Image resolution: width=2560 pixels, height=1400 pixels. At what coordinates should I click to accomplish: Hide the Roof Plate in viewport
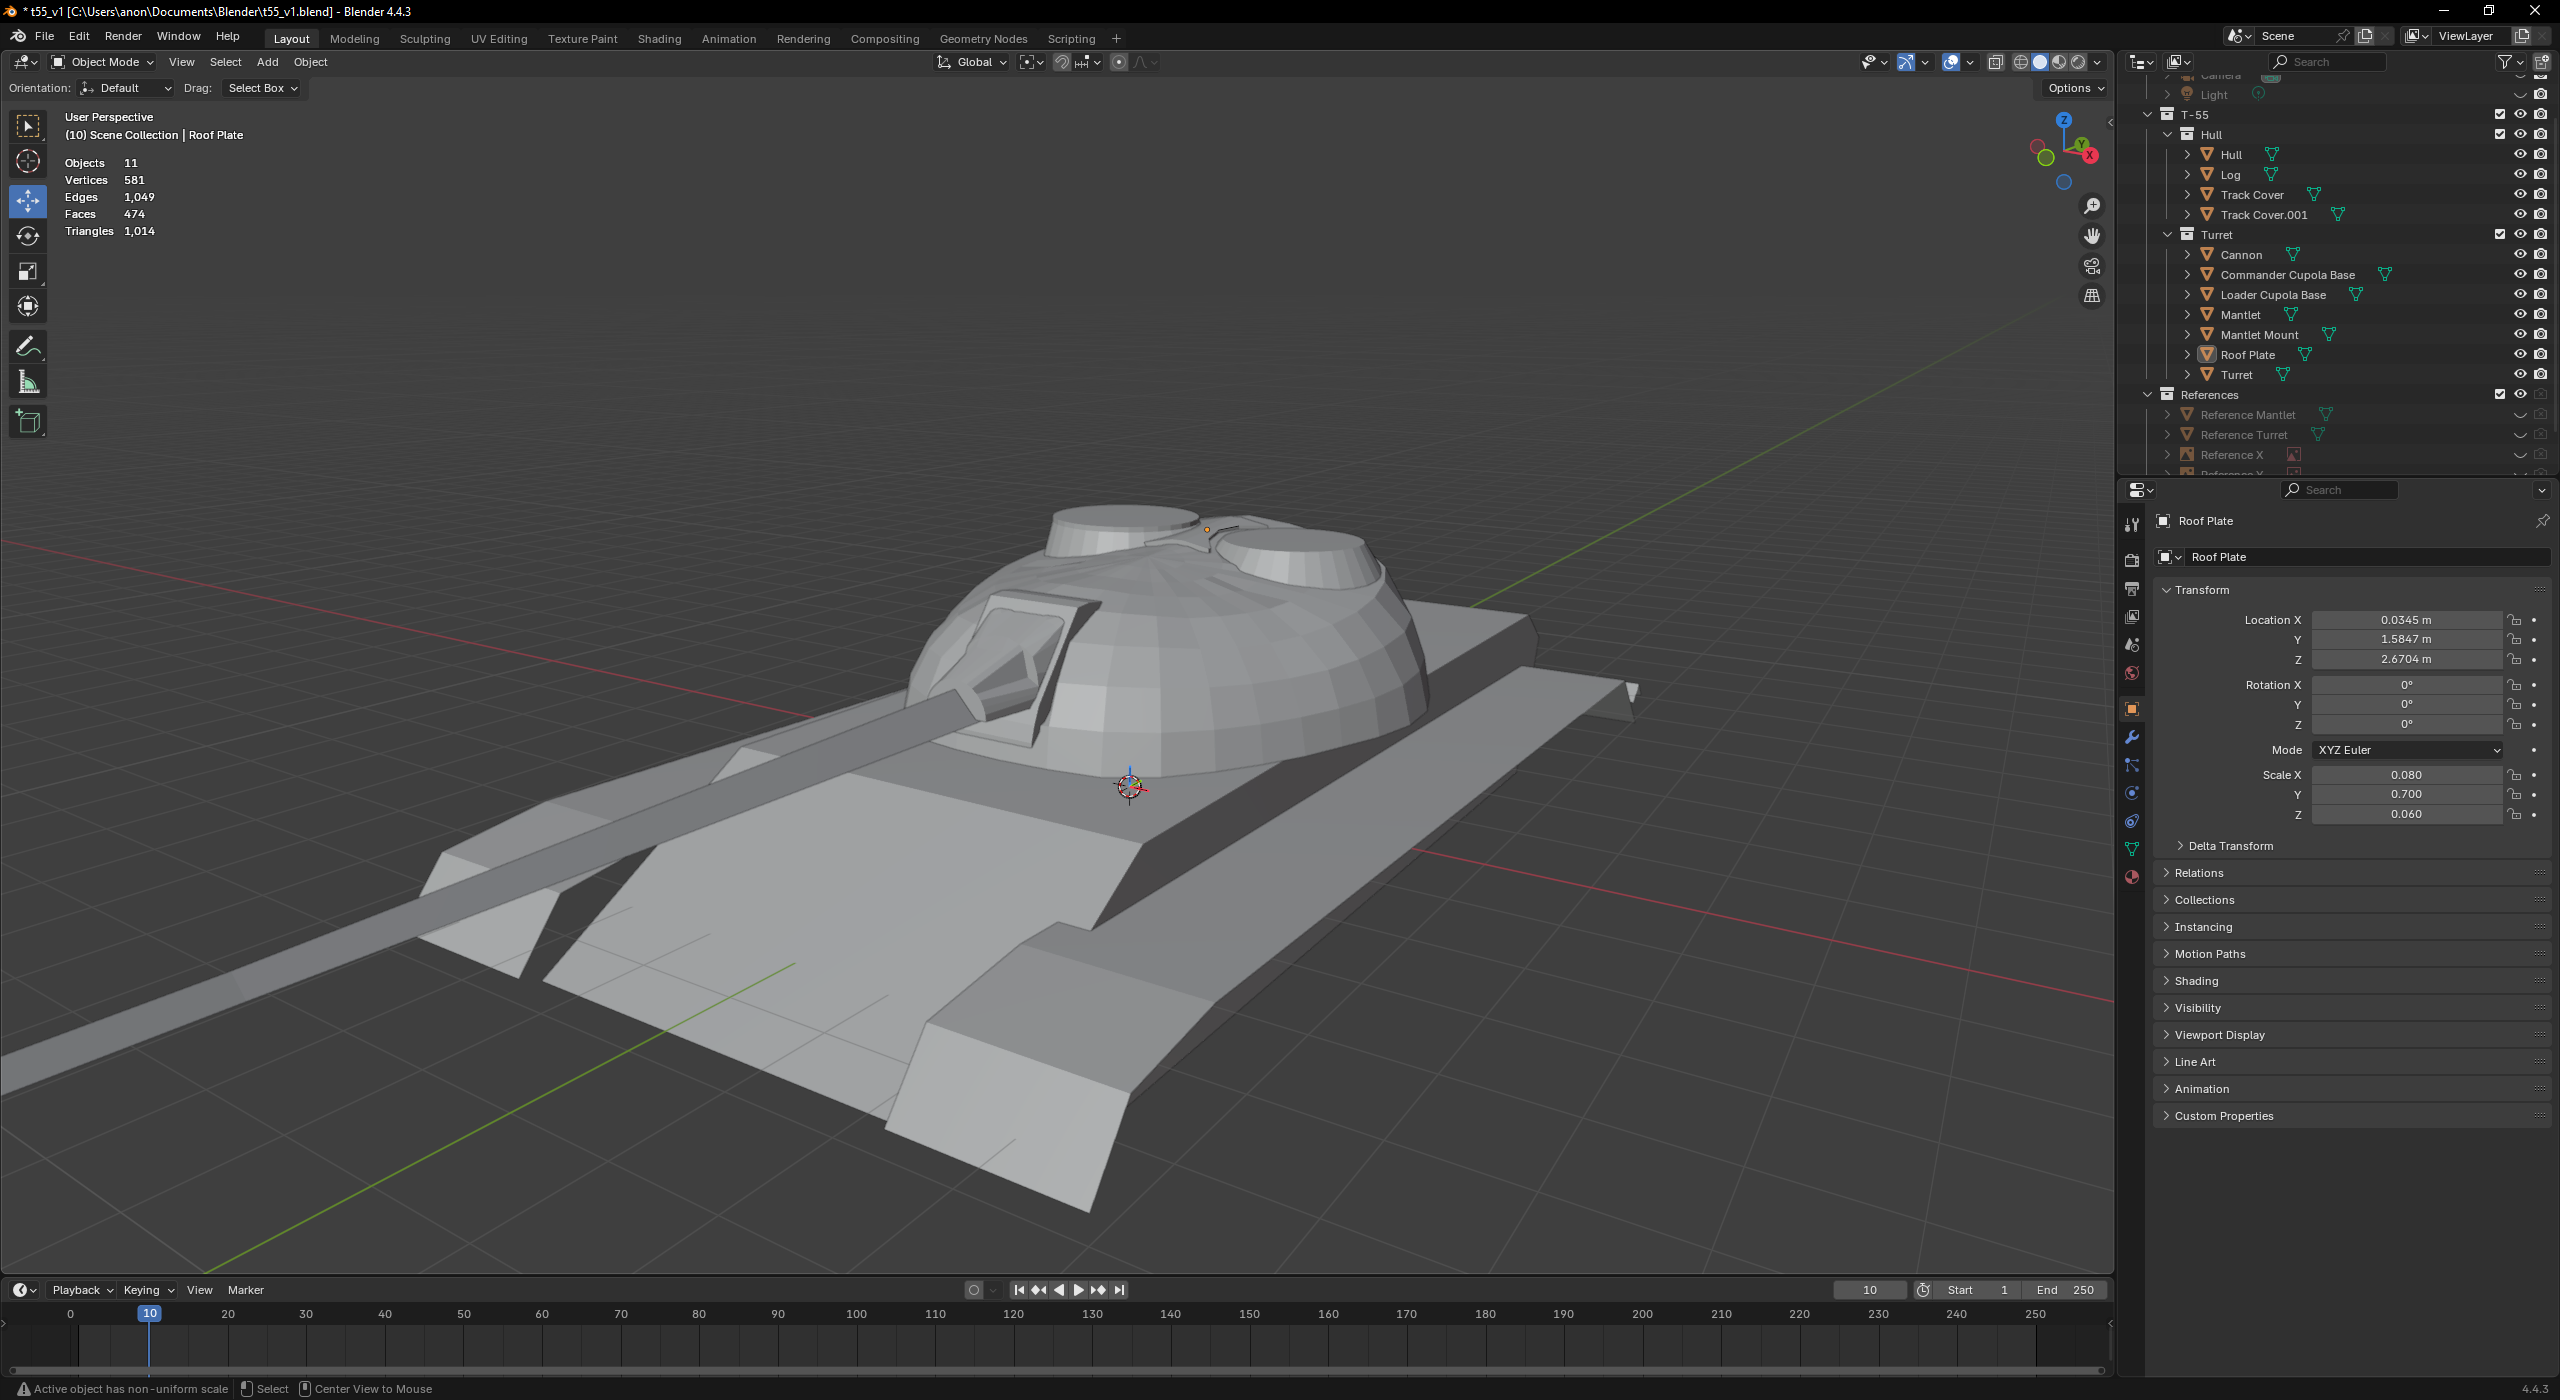pos(2520,354)
